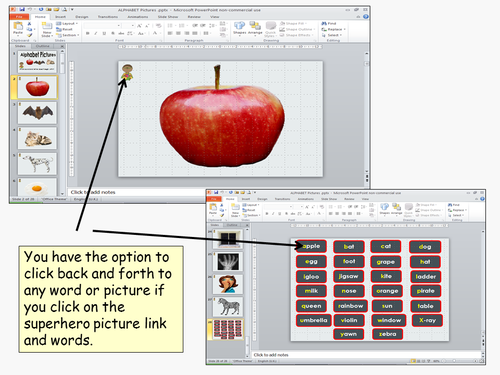The width and height of the screenshot is (500, 375).
Task: Click the Arrange icon in top ribbon
Action: click(x=255, y=28)
